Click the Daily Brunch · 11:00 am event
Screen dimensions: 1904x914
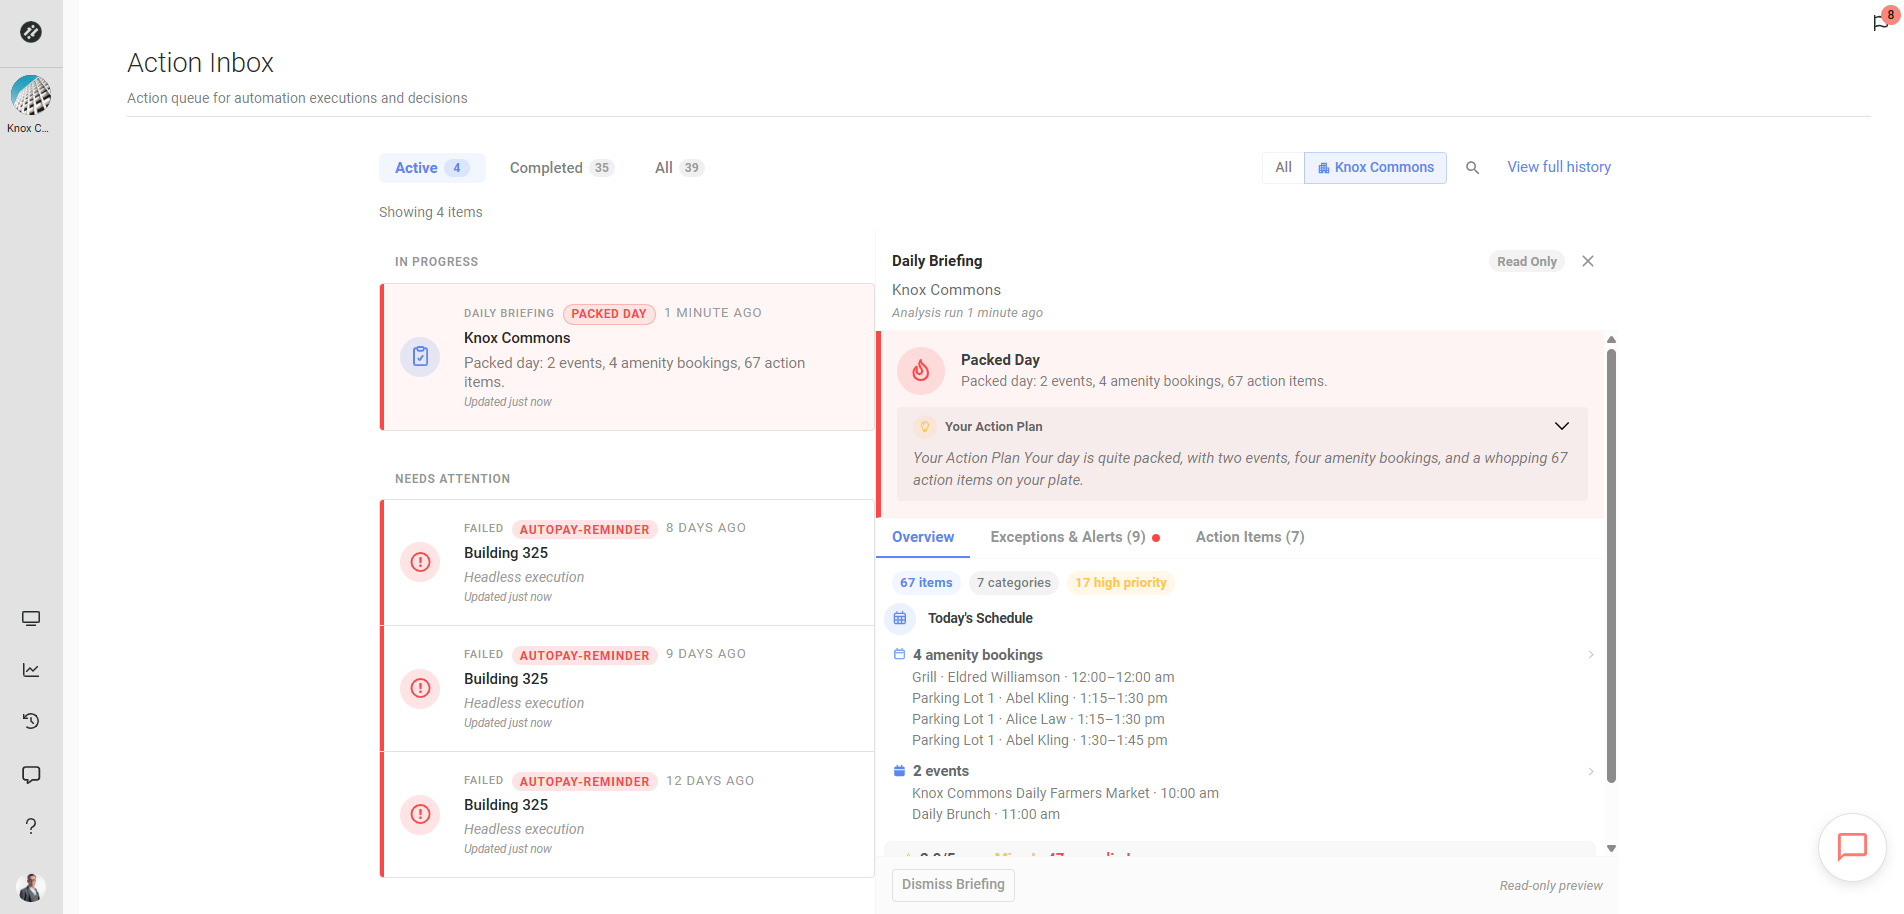(x=986, y=814)
